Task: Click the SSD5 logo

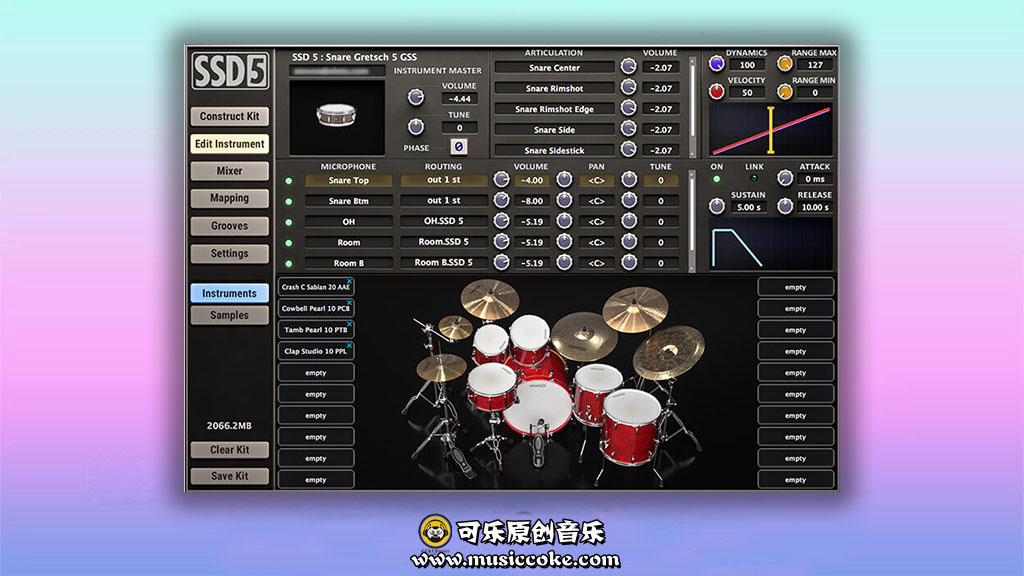Action: pyautogui.click(x=230, y=71)
